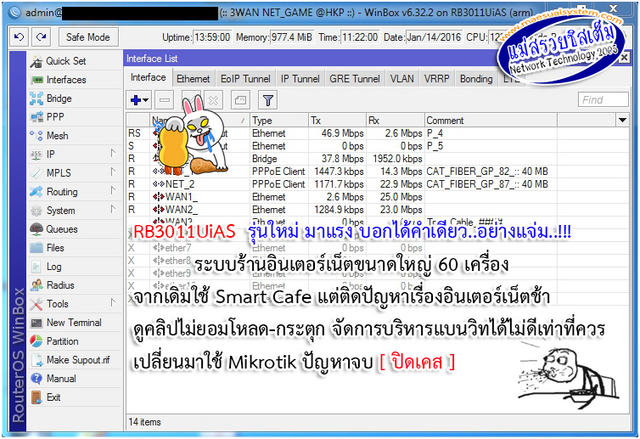The image size is (640, 439).
Task: Switch to the EoIP Tunnel tab
Action: [x=245, y=79]
